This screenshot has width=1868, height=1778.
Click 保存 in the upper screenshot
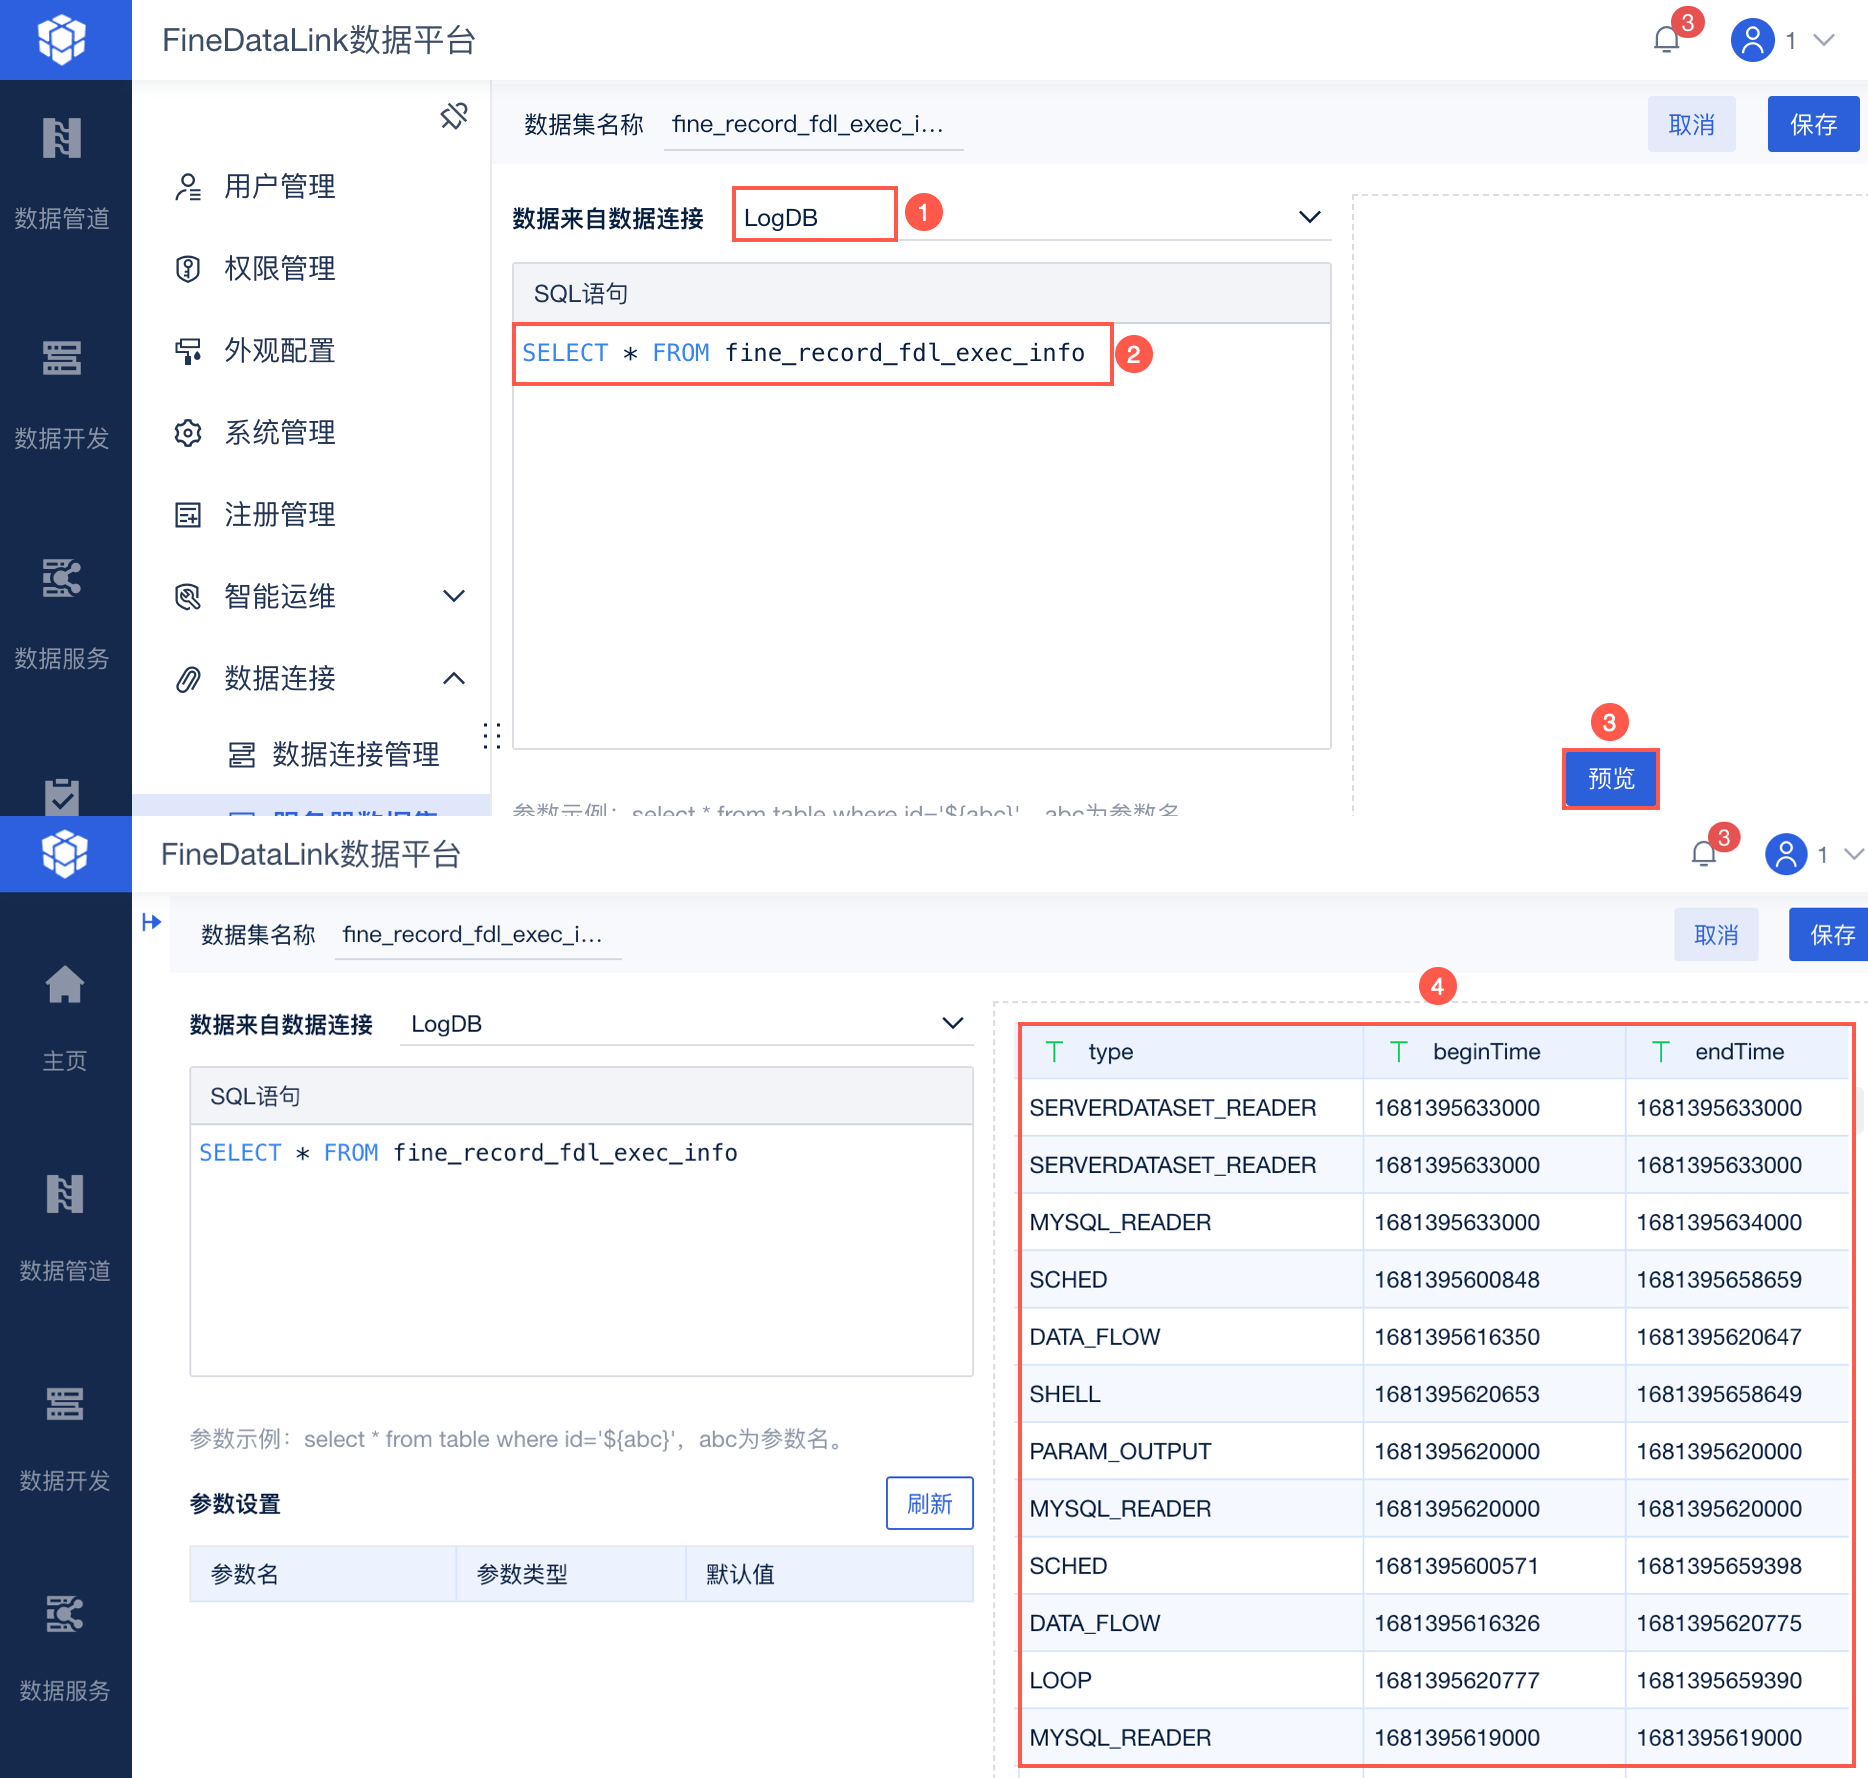pyautogui.click(x=1813, y=124)
